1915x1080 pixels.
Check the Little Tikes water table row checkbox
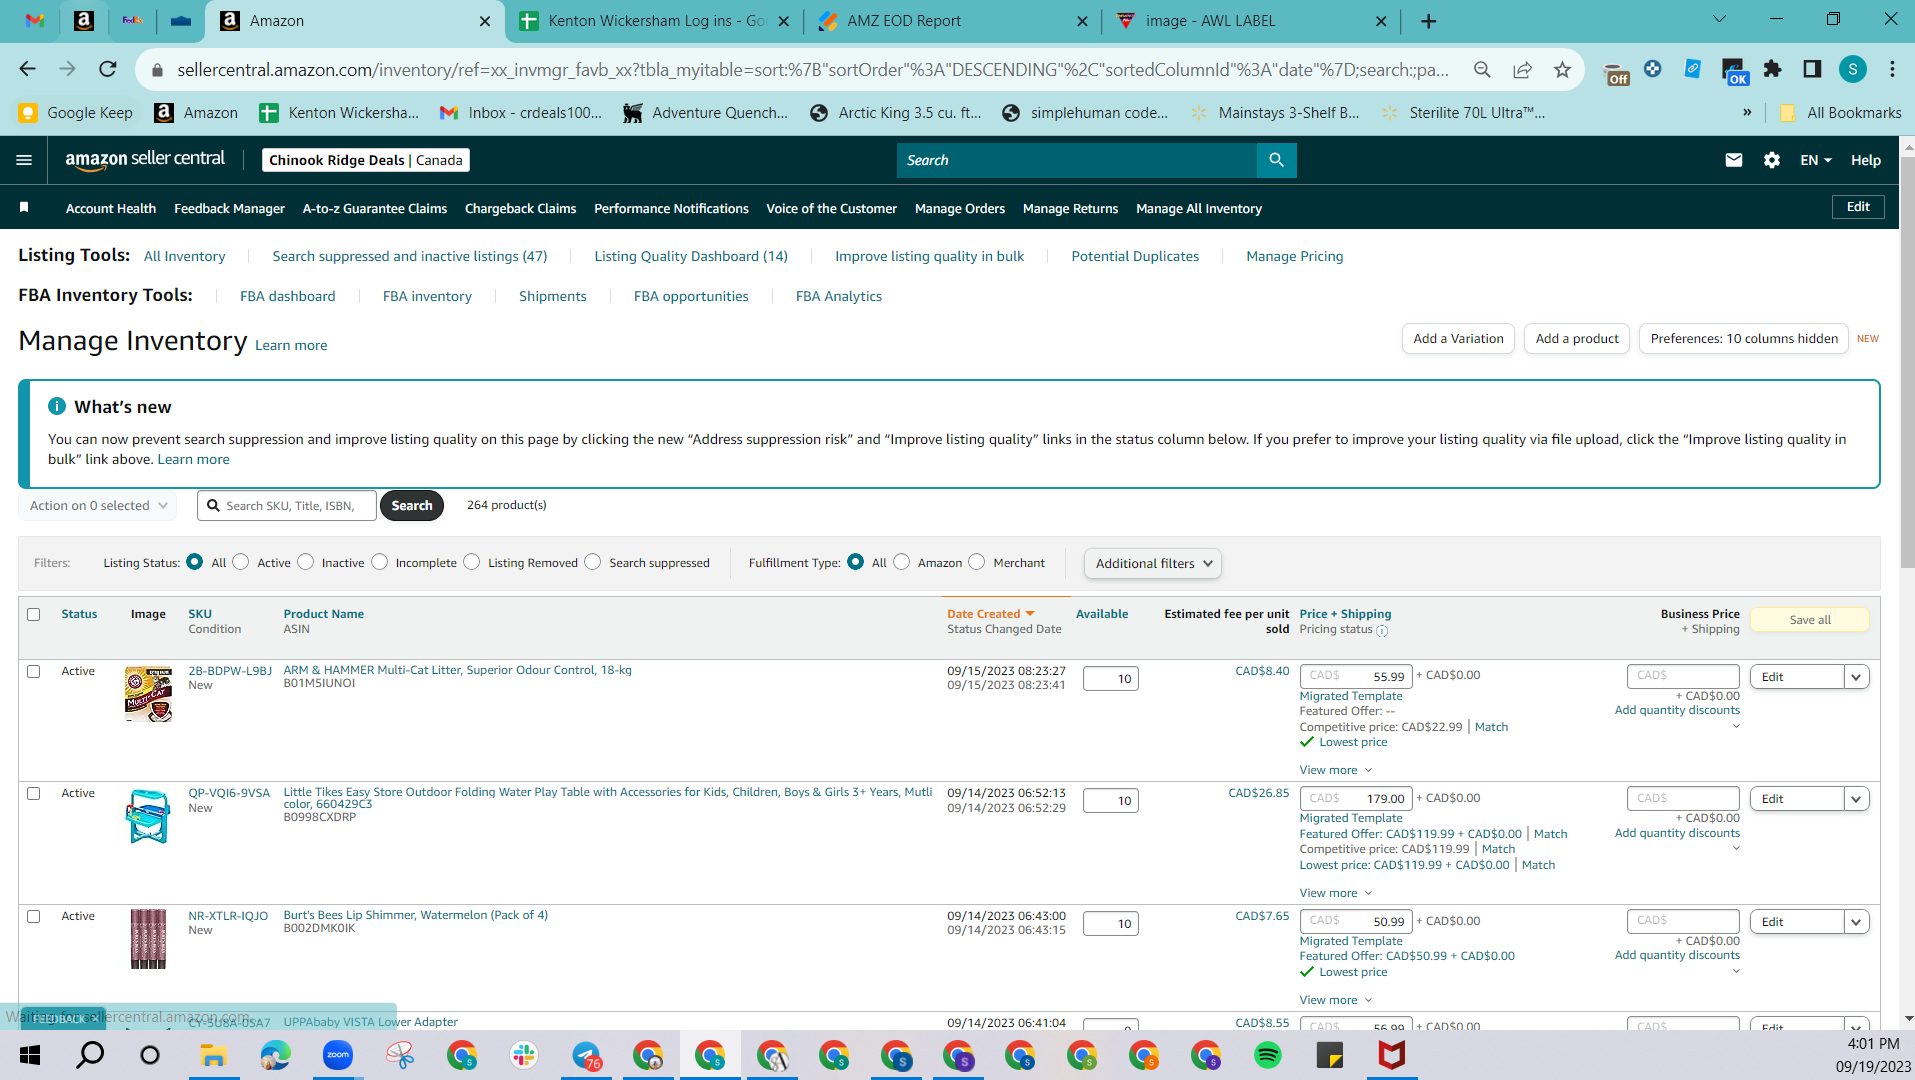[x=34, y=793]
